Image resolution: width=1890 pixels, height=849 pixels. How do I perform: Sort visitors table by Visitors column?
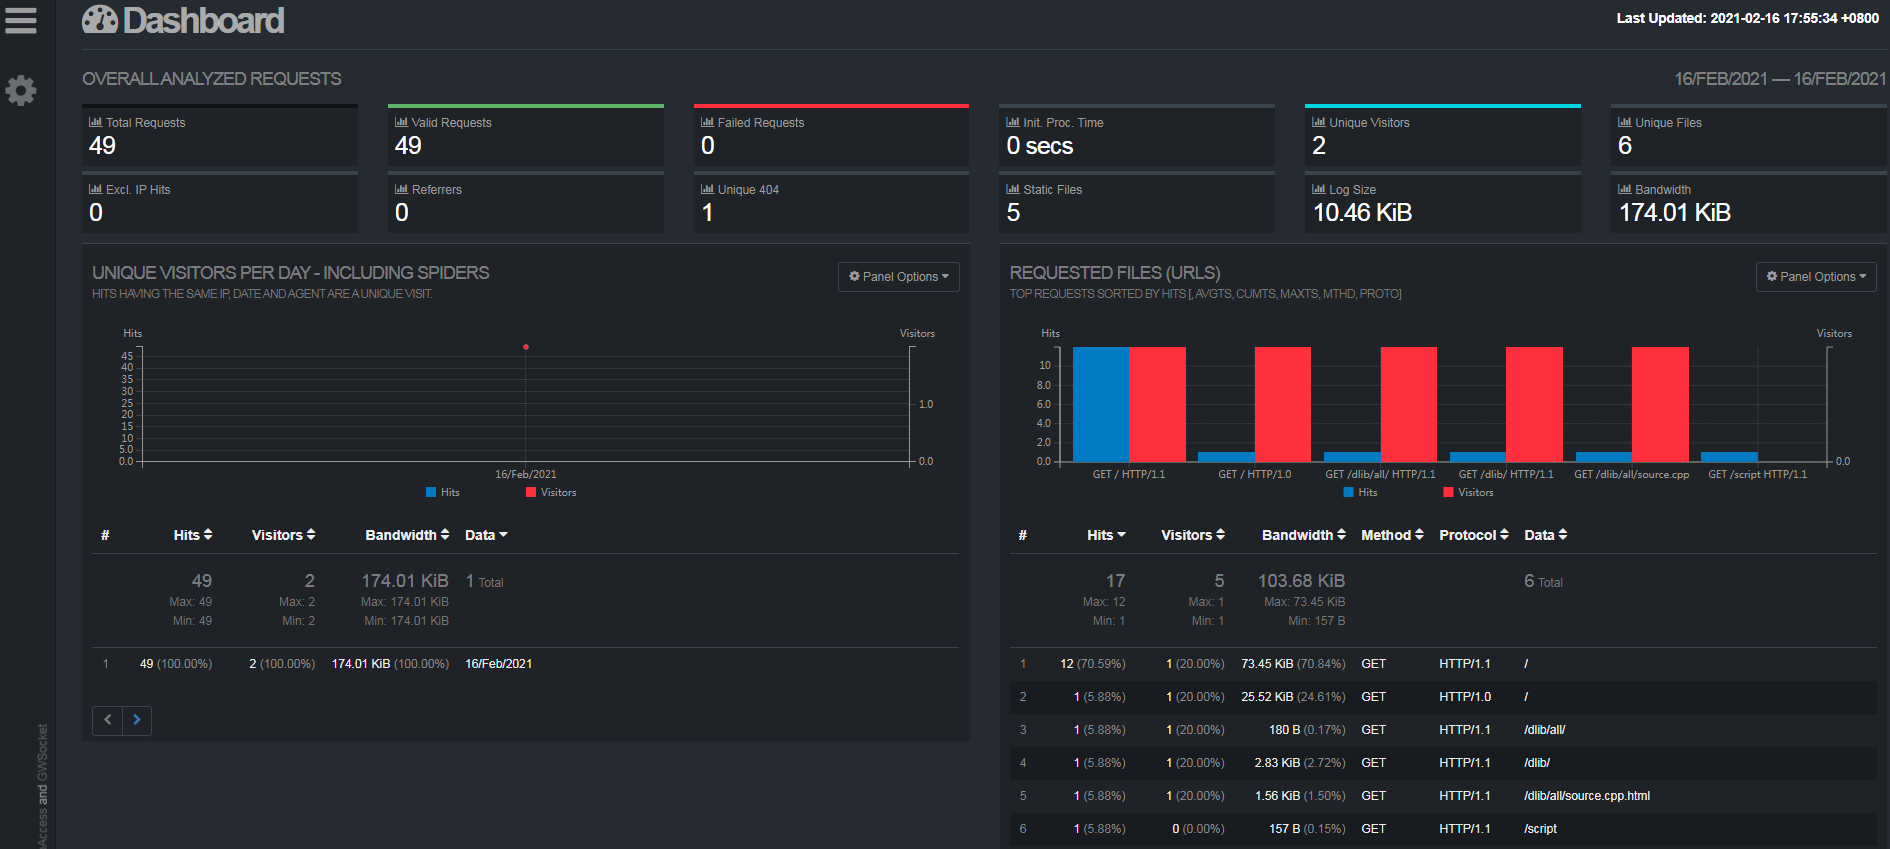coord(283,535)
